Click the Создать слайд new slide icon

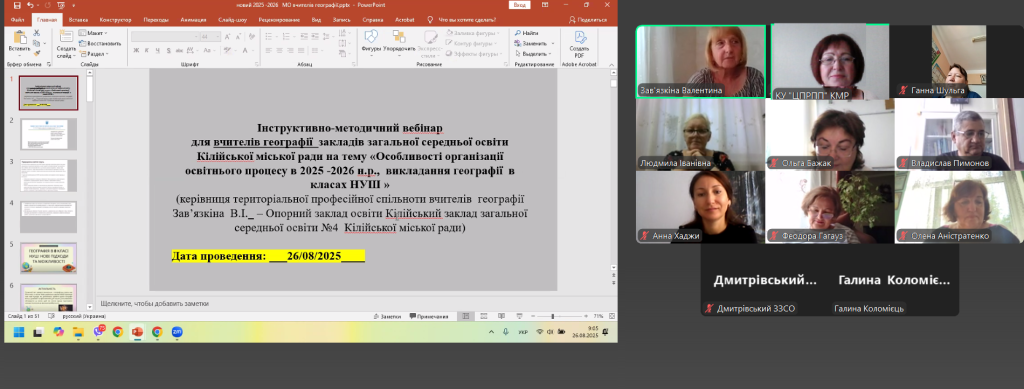pos(66,36)
